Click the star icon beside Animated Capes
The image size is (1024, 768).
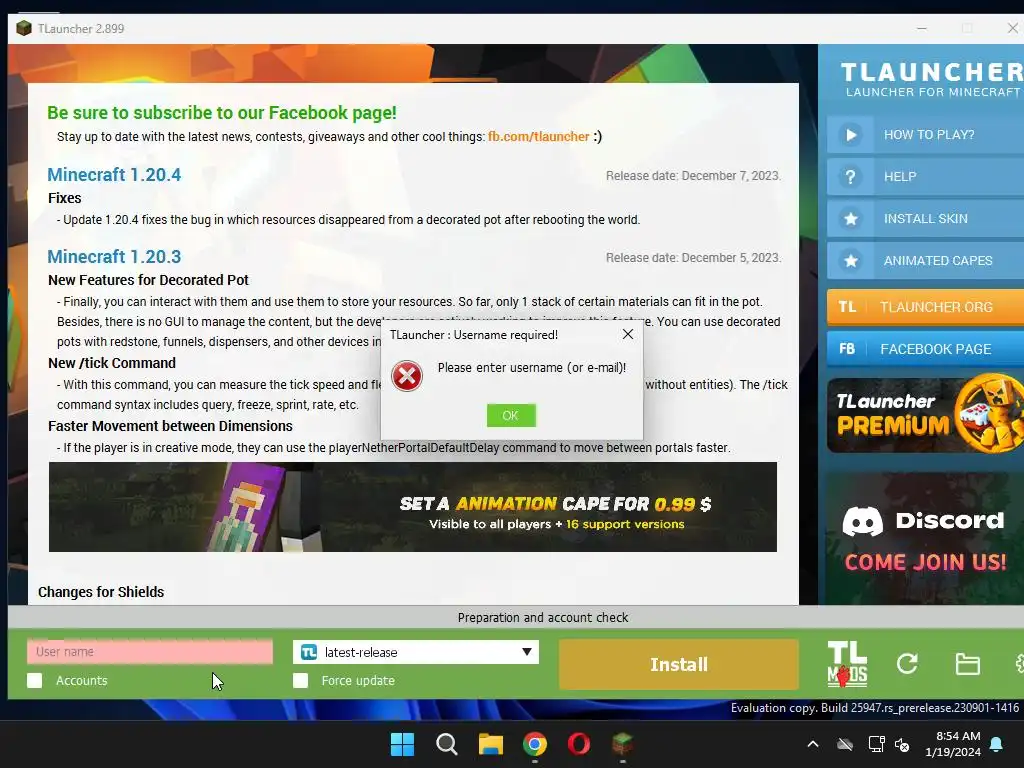point(850,261)
